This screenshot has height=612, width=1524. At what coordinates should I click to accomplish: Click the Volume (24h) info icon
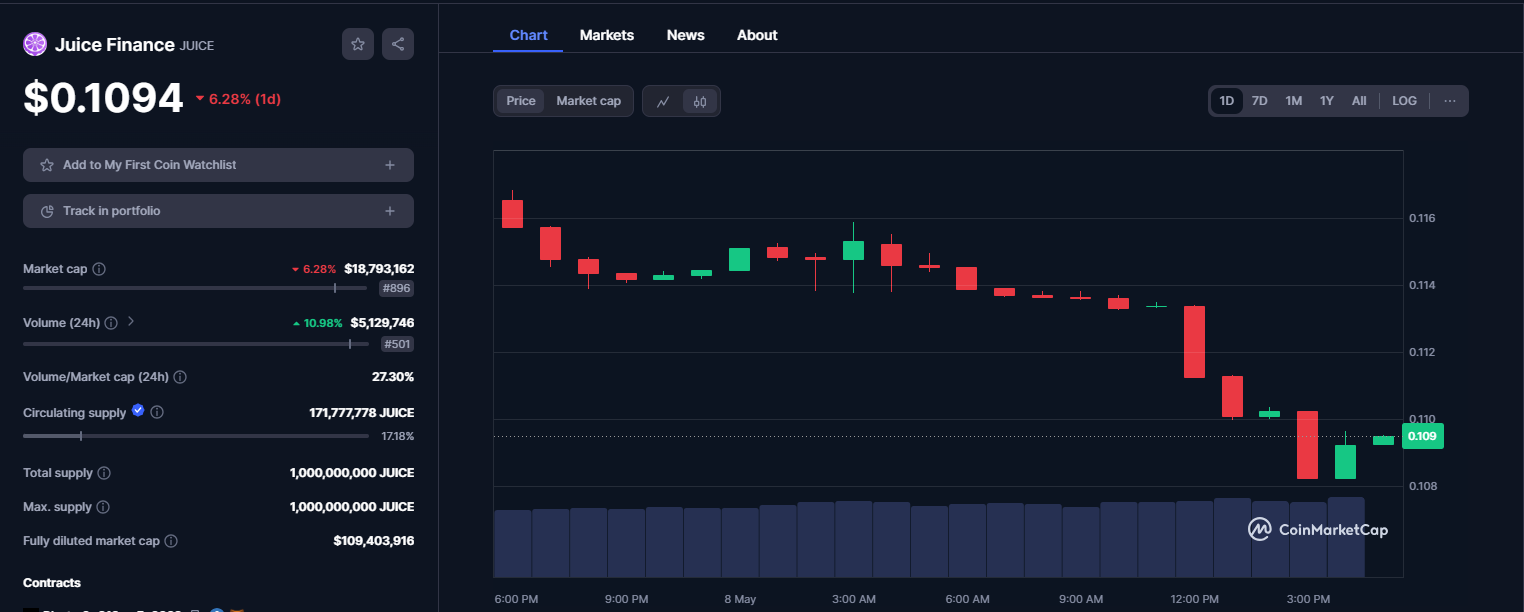(110, 322)
